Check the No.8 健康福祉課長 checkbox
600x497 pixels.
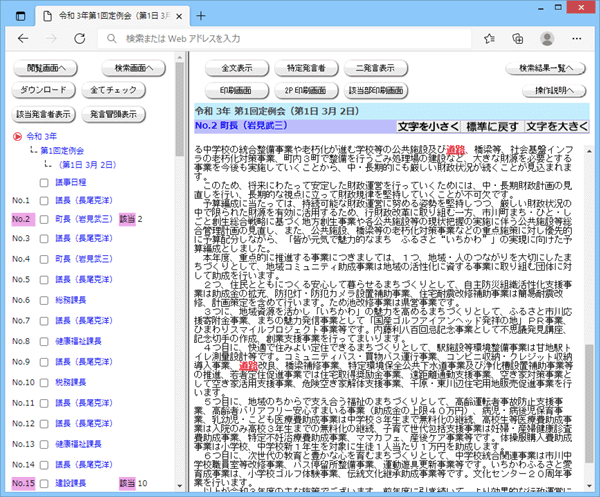44,341
